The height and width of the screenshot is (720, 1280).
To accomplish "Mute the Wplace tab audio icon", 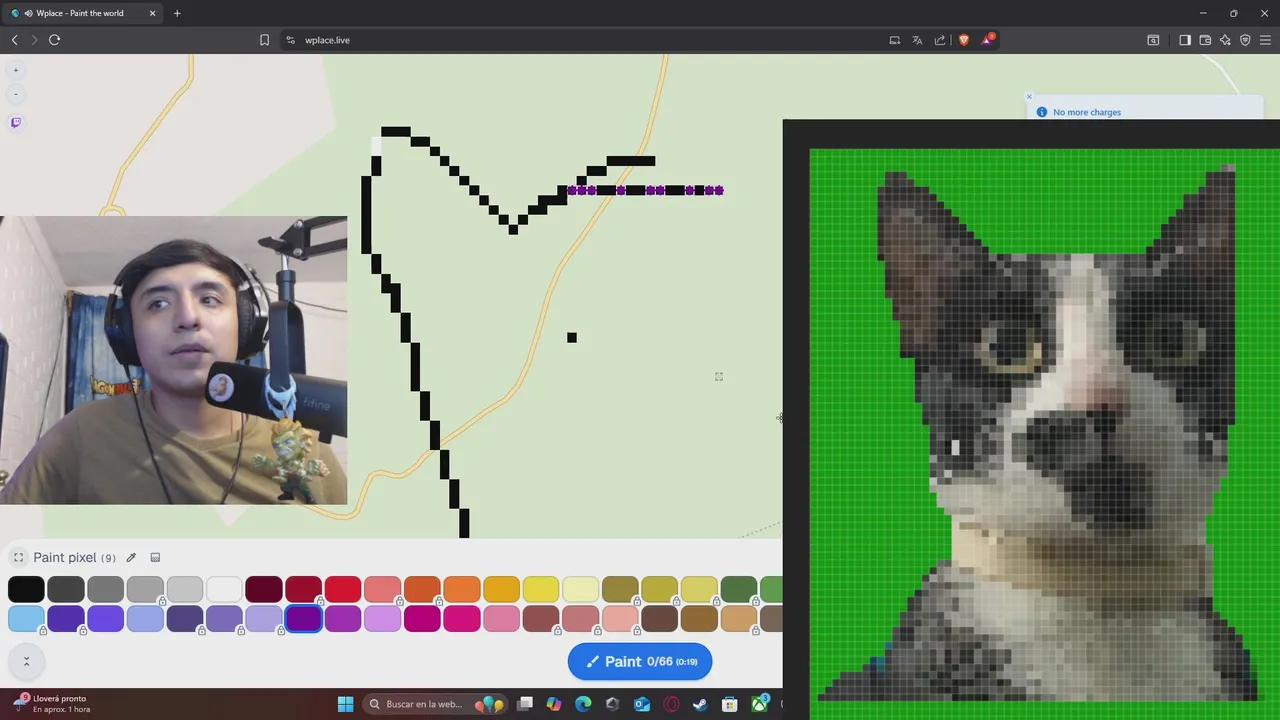I will pyautogui.click(x=27, y=13).
